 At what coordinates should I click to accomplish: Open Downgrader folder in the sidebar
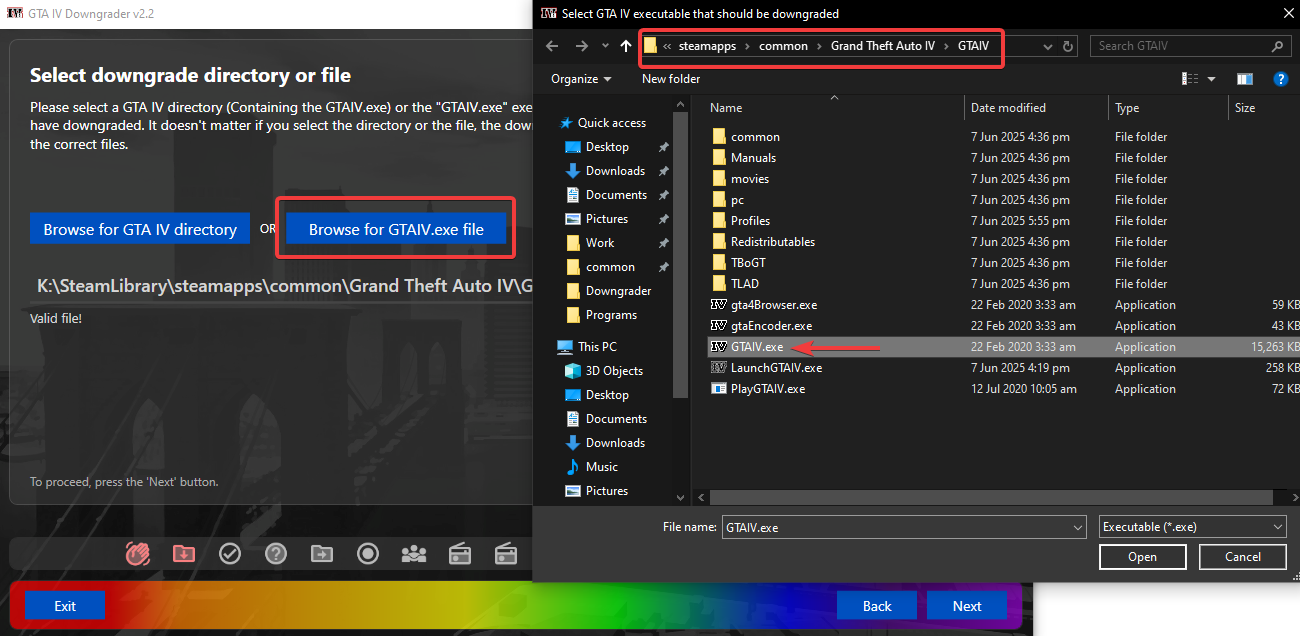618,291
